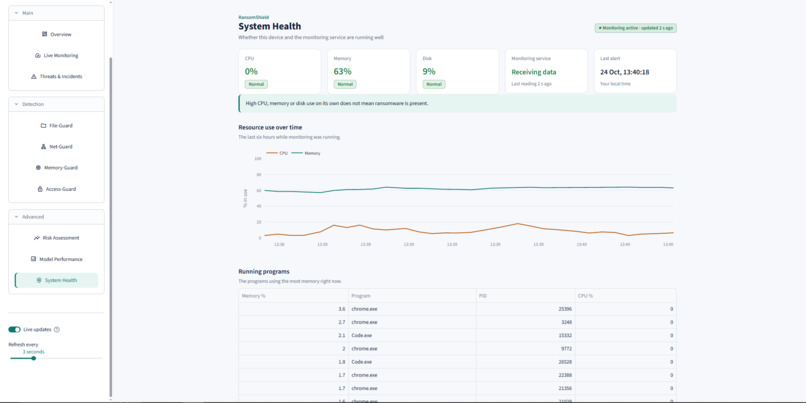This screenshot has width=806, height=403.
Task: Open the Access-Guard page
Action: [57, 189]
